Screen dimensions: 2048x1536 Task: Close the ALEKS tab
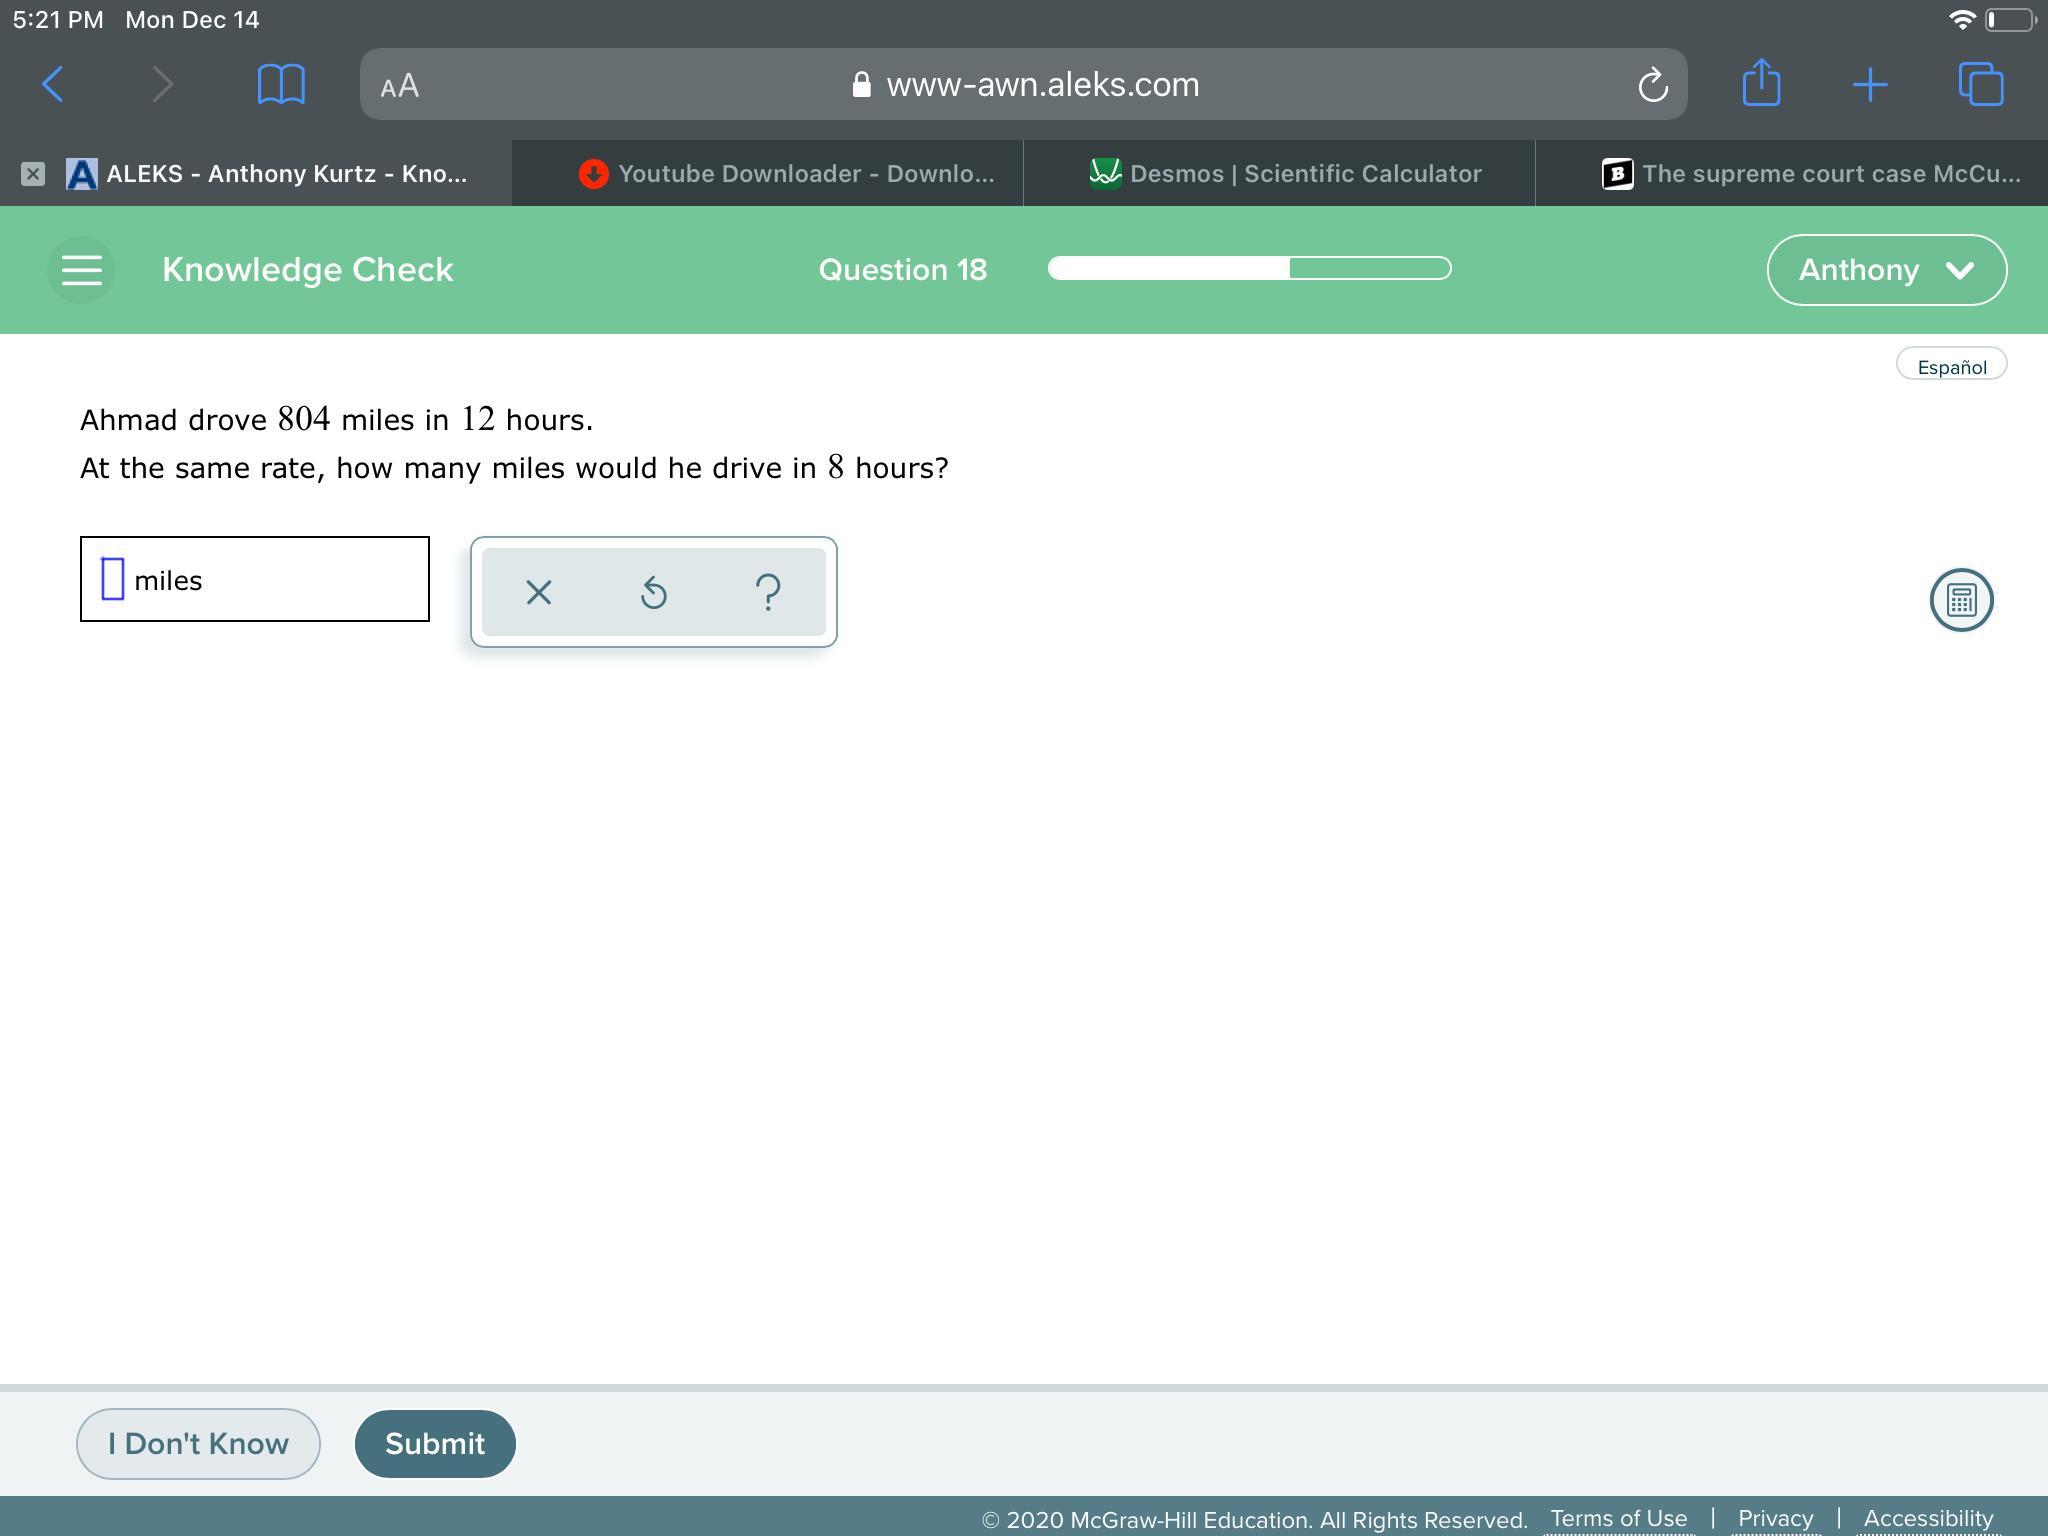point(33,174)
